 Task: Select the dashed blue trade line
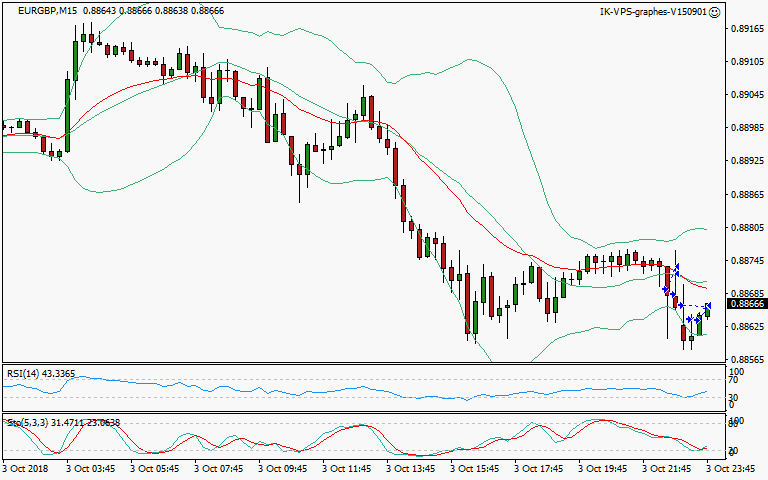coord(694,305)
